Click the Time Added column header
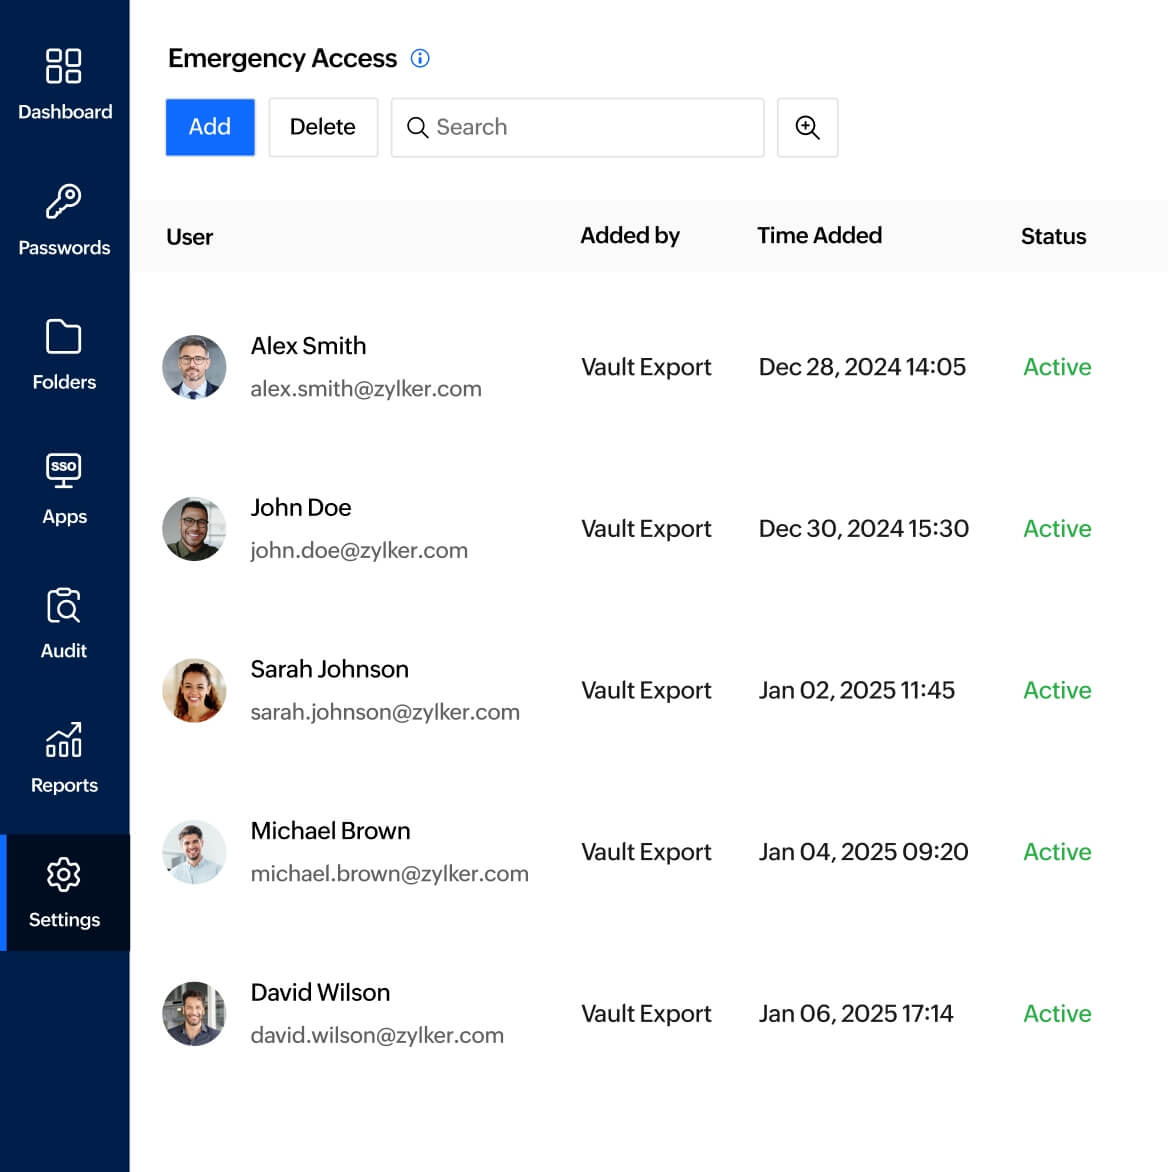This screenshot has width=1168, height=1172. pyautogui.click(x=819, y=236)
